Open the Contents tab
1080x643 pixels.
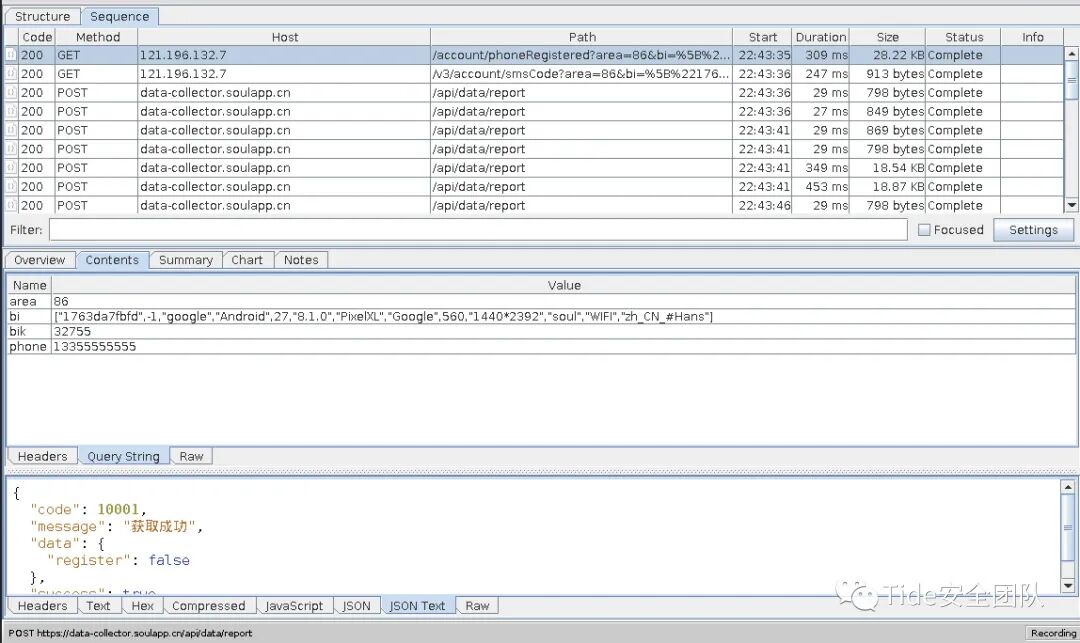point(112,260)
